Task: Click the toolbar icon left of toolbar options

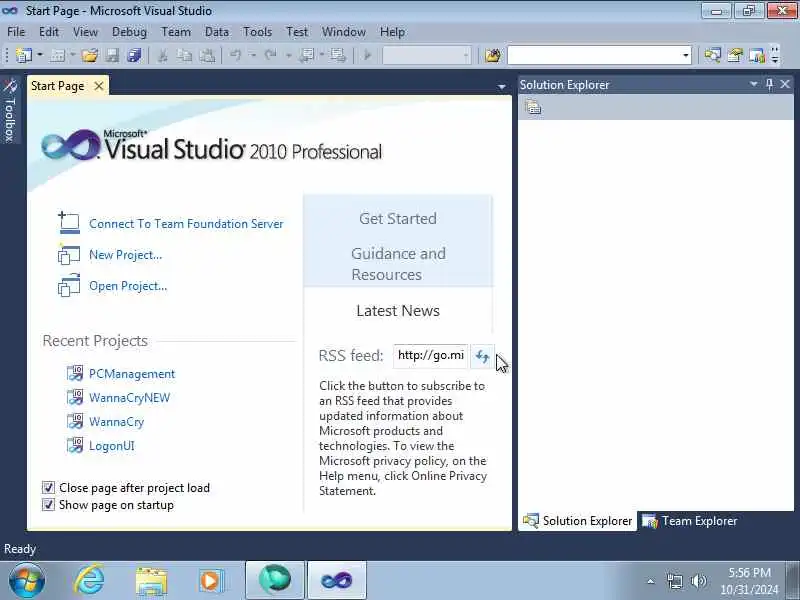Action: coord(757,55)
